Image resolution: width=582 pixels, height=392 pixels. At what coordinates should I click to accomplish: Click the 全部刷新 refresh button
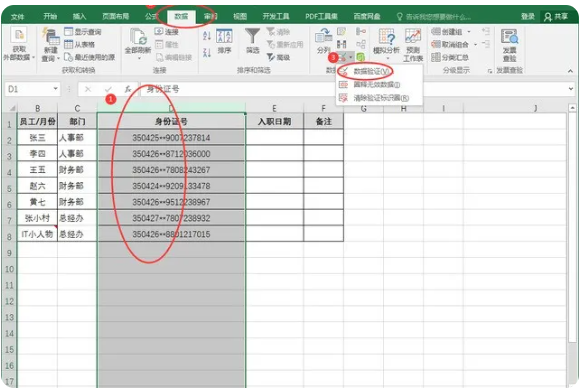pyautogui.click(x=138, y=44)
